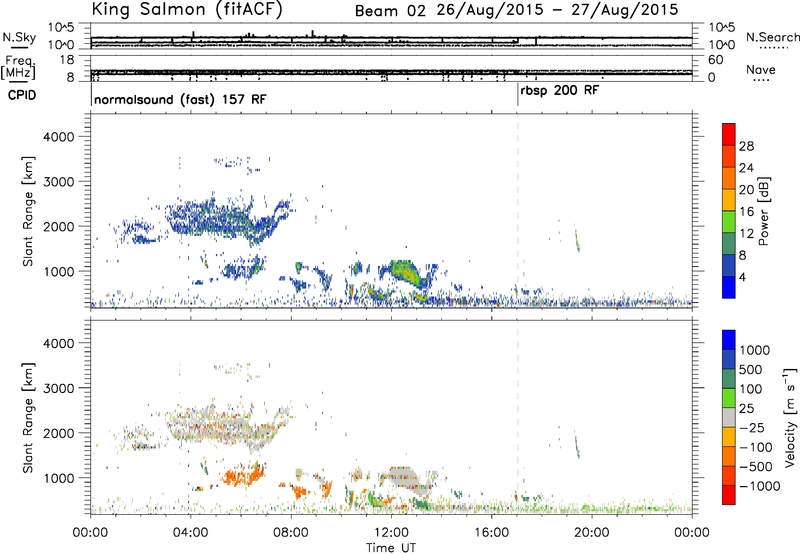800x554 pixels.
Task: Click the 'normalsound (fast) 157 RF' label
Action: 180,99
